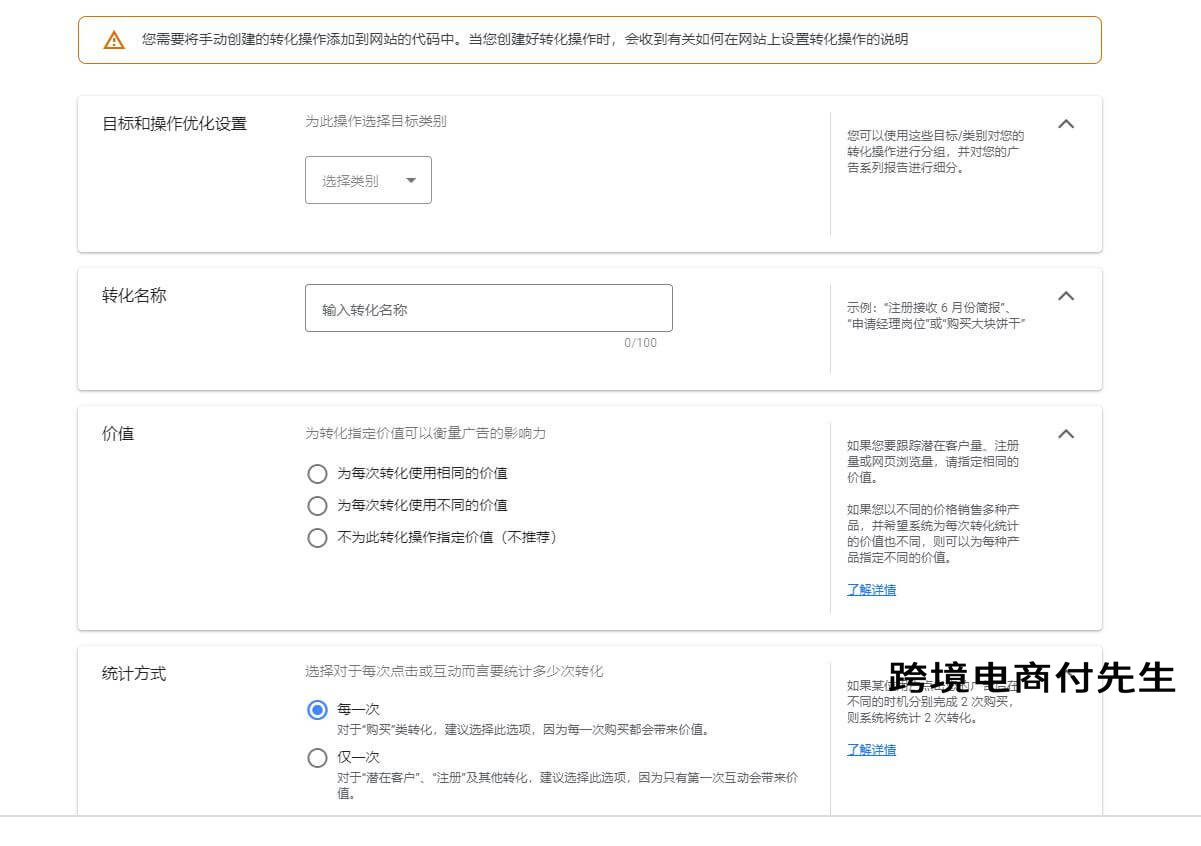Choose 不为此转化操作指定价值（不推荐）
Image resolution: width=1201 pixels, height=846 pixels.
pyautogui.click(x=317, y=538)
